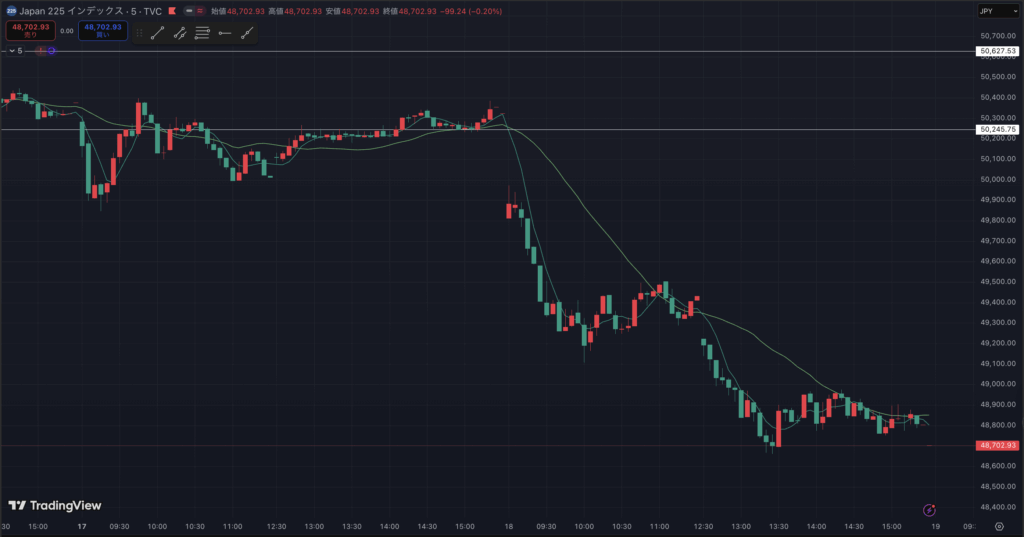Pick the multi-line Fibonacci retracement tool
The height and width of the screenshot is (537, 1024).
click(x=202, y=32)
